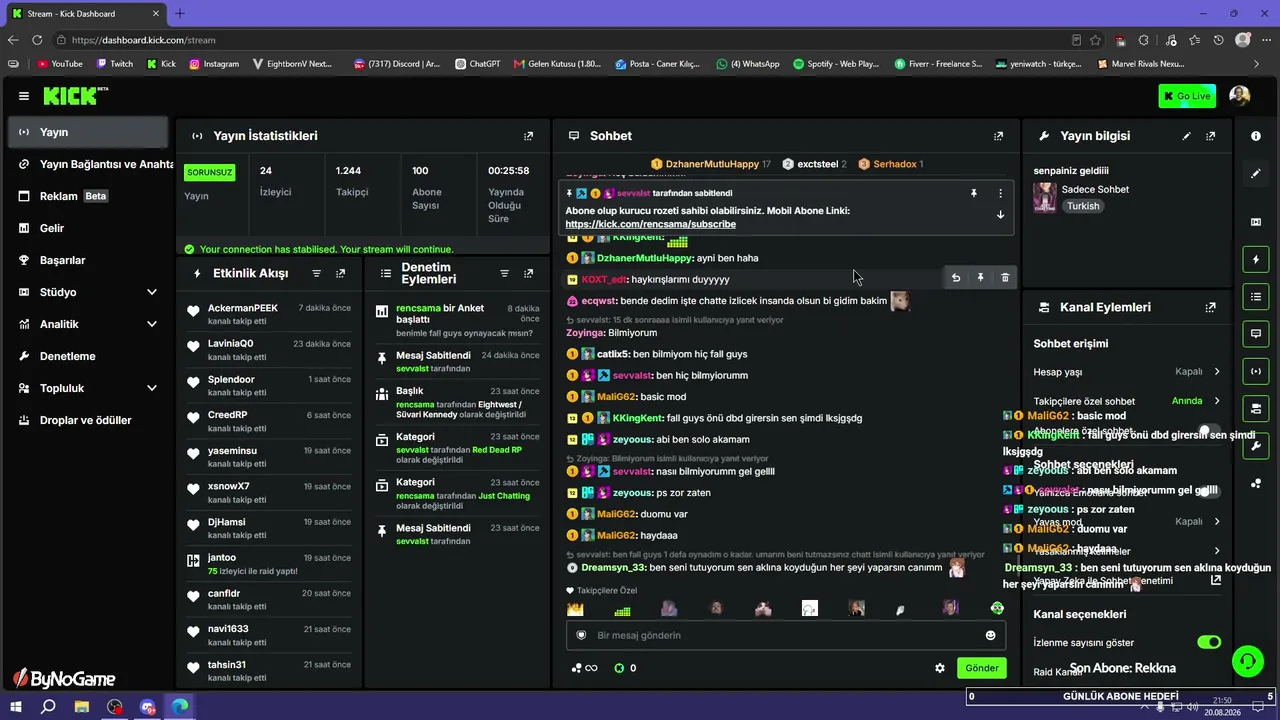Delete the KOXT_edt chat message

(1005, 278)
